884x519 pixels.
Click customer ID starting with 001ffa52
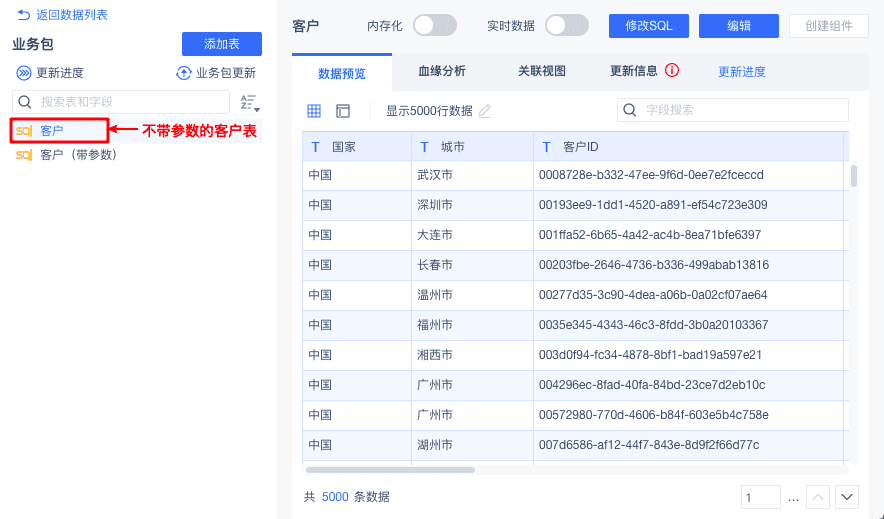click(x=650, y=235)
